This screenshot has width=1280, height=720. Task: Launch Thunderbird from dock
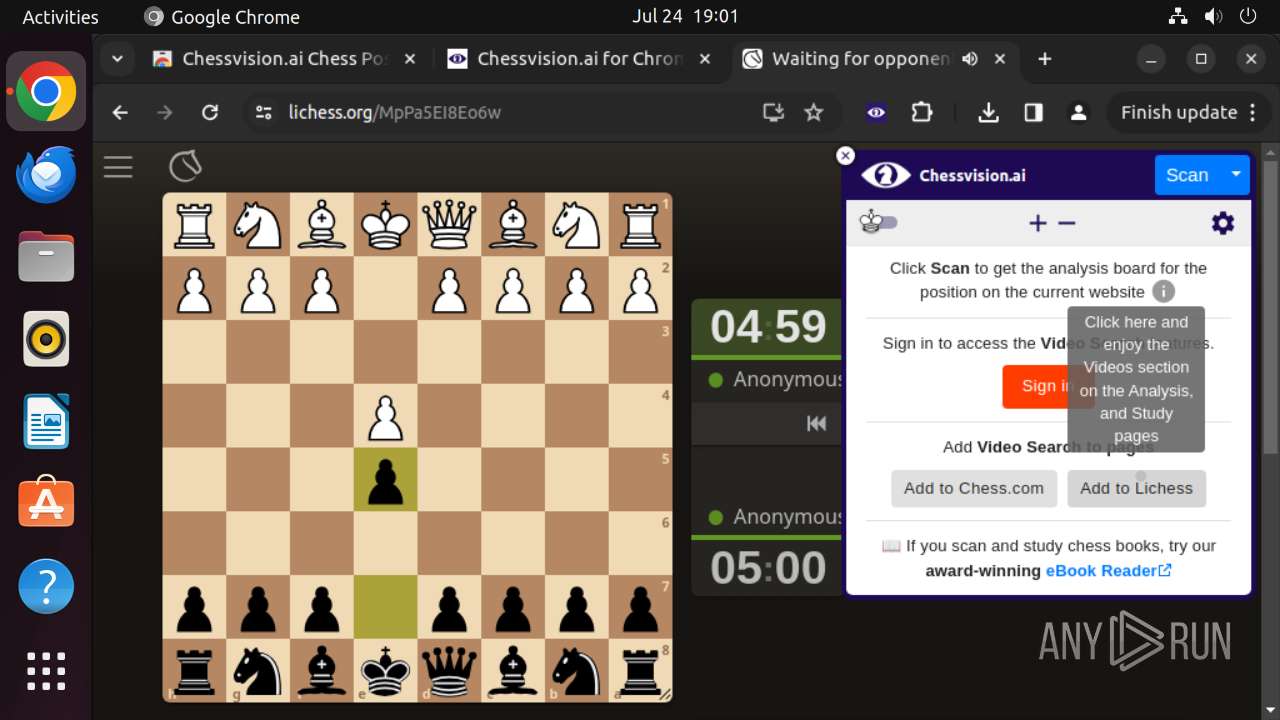(x=46, y=175)
